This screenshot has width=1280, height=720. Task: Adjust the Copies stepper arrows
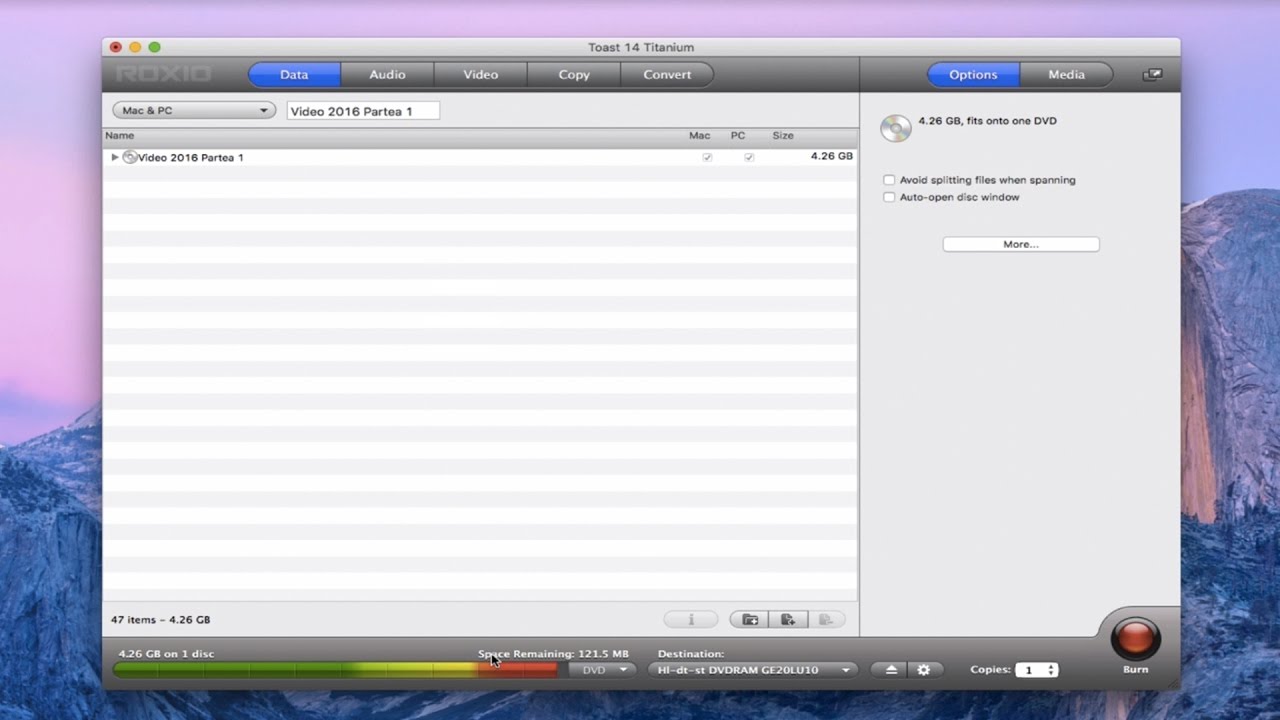coord(1051,670)
